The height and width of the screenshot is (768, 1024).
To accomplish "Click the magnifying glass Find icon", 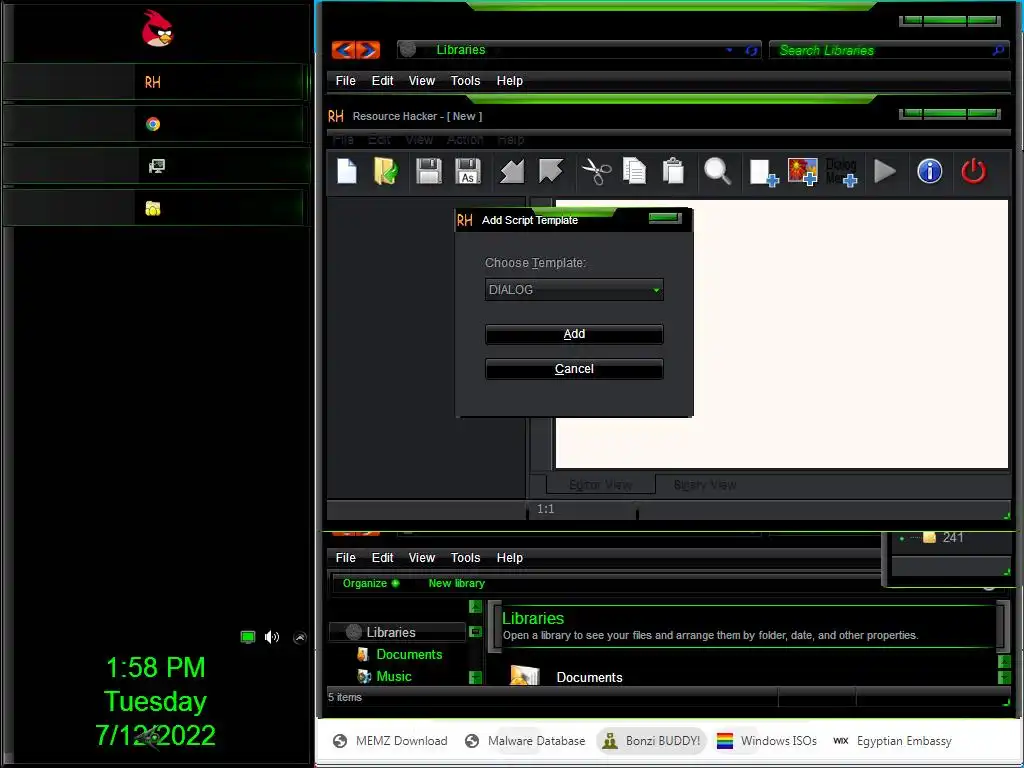I will [x=717, y=172].
